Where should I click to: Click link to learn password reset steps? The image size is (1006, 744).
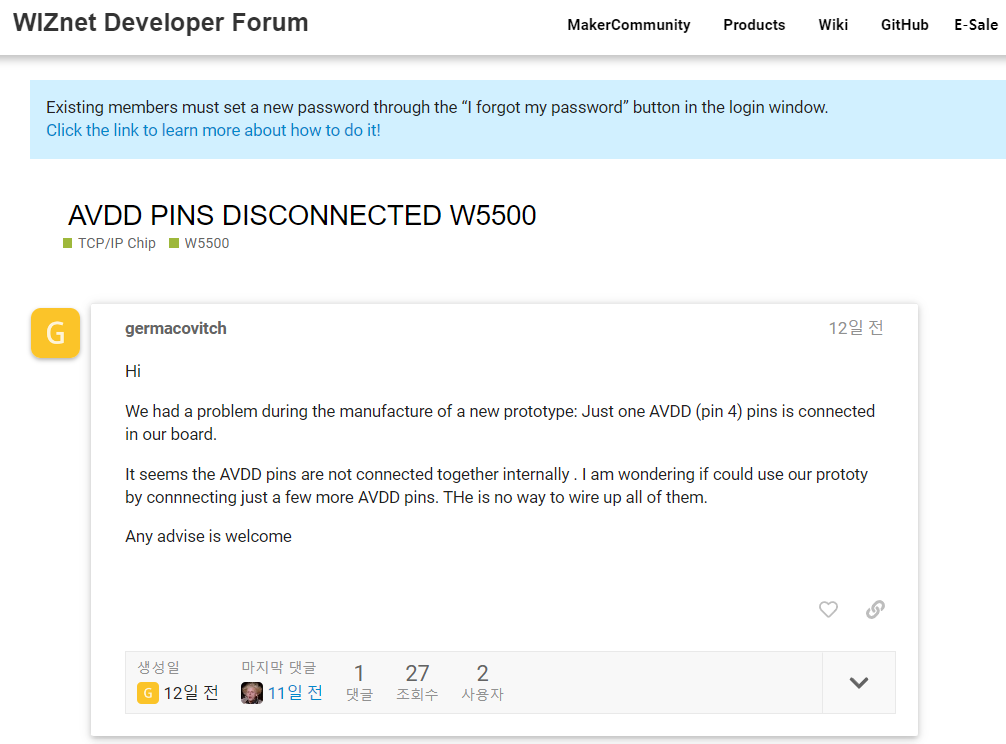point(213,130)
